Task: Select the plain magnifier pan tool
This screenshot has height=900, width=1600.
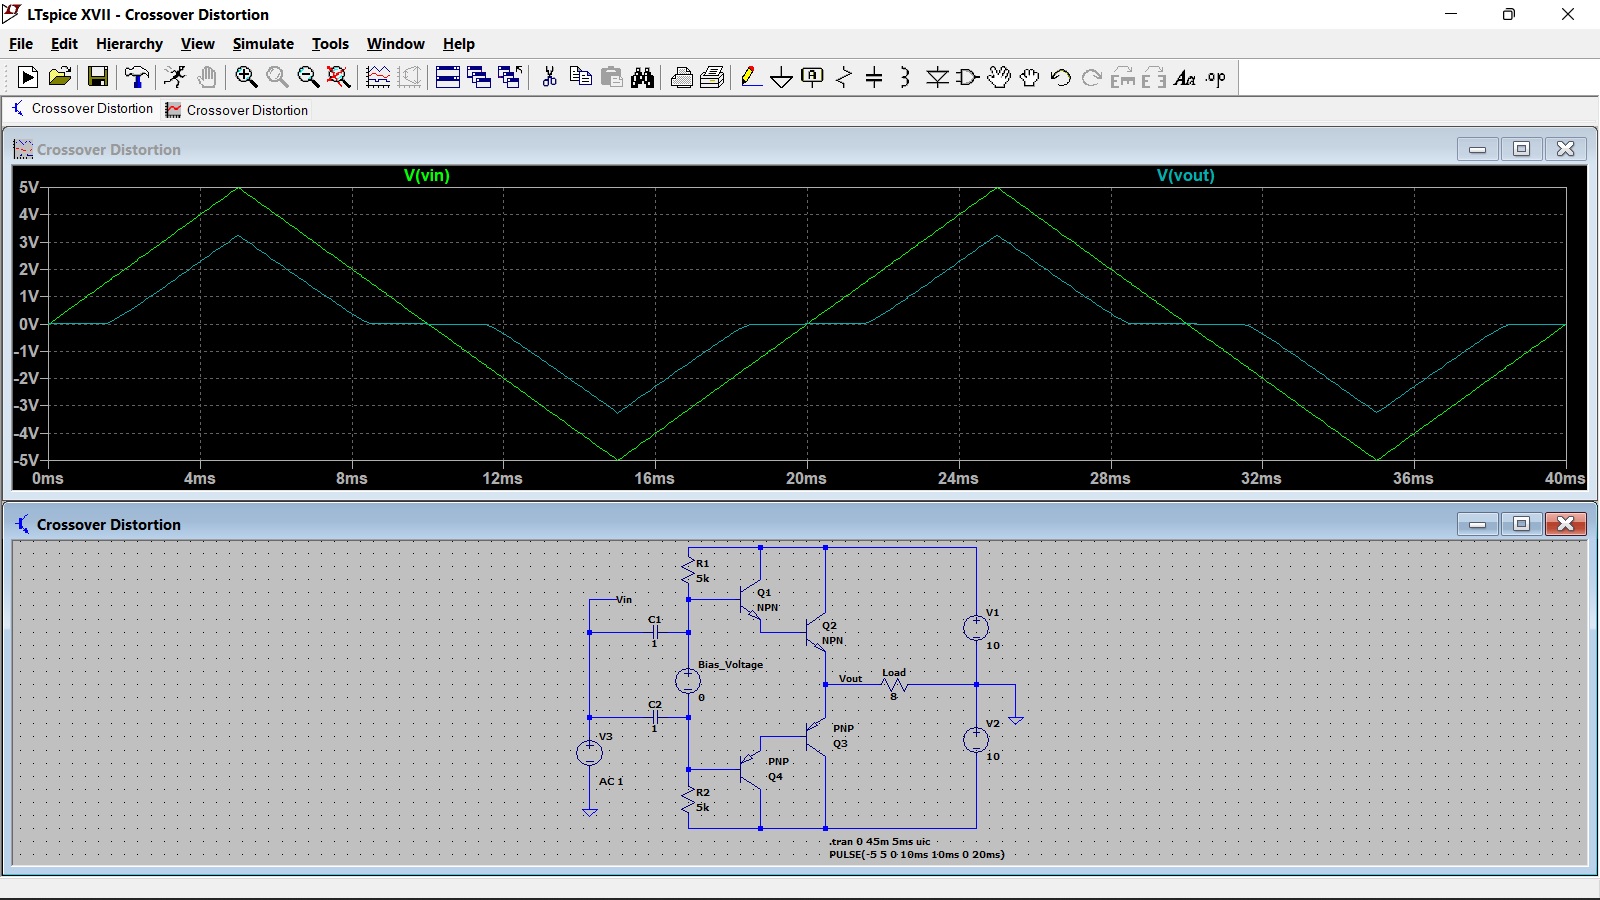Action: click(x=277, y=77)
